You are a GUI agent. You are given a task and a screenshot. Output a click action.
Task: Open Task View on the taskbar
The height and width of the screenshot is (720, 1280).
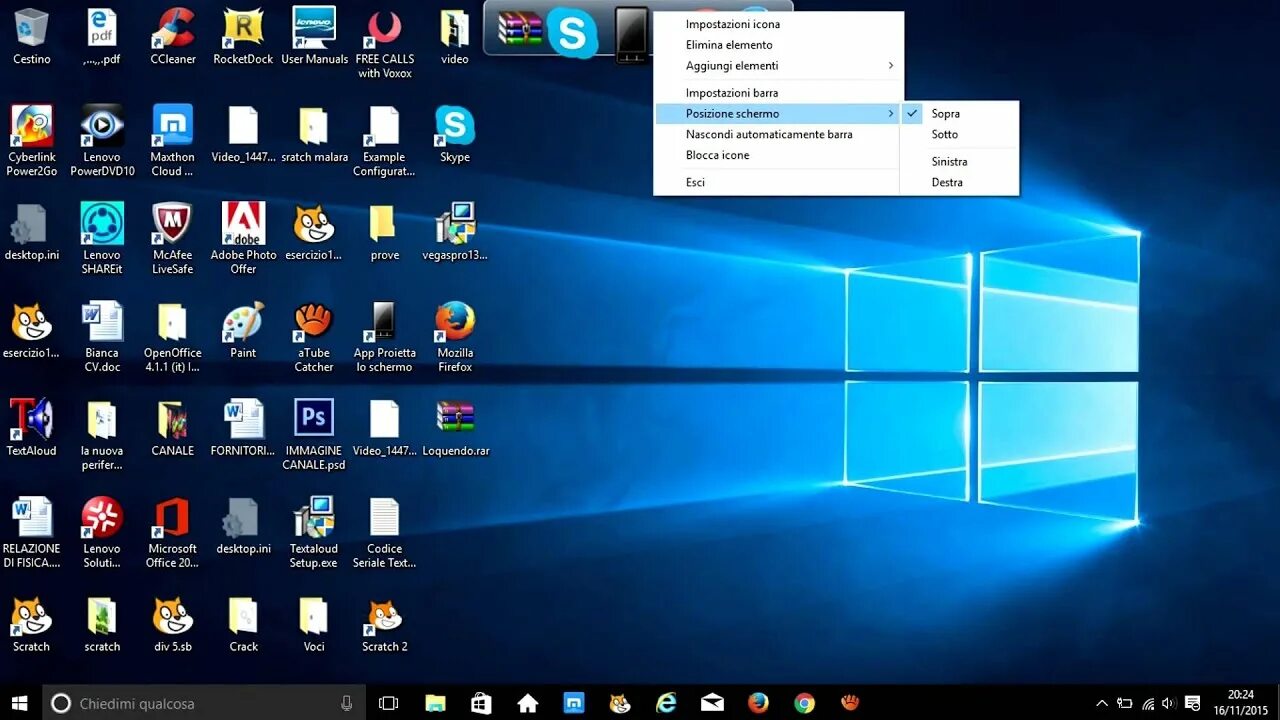[389, 703]
